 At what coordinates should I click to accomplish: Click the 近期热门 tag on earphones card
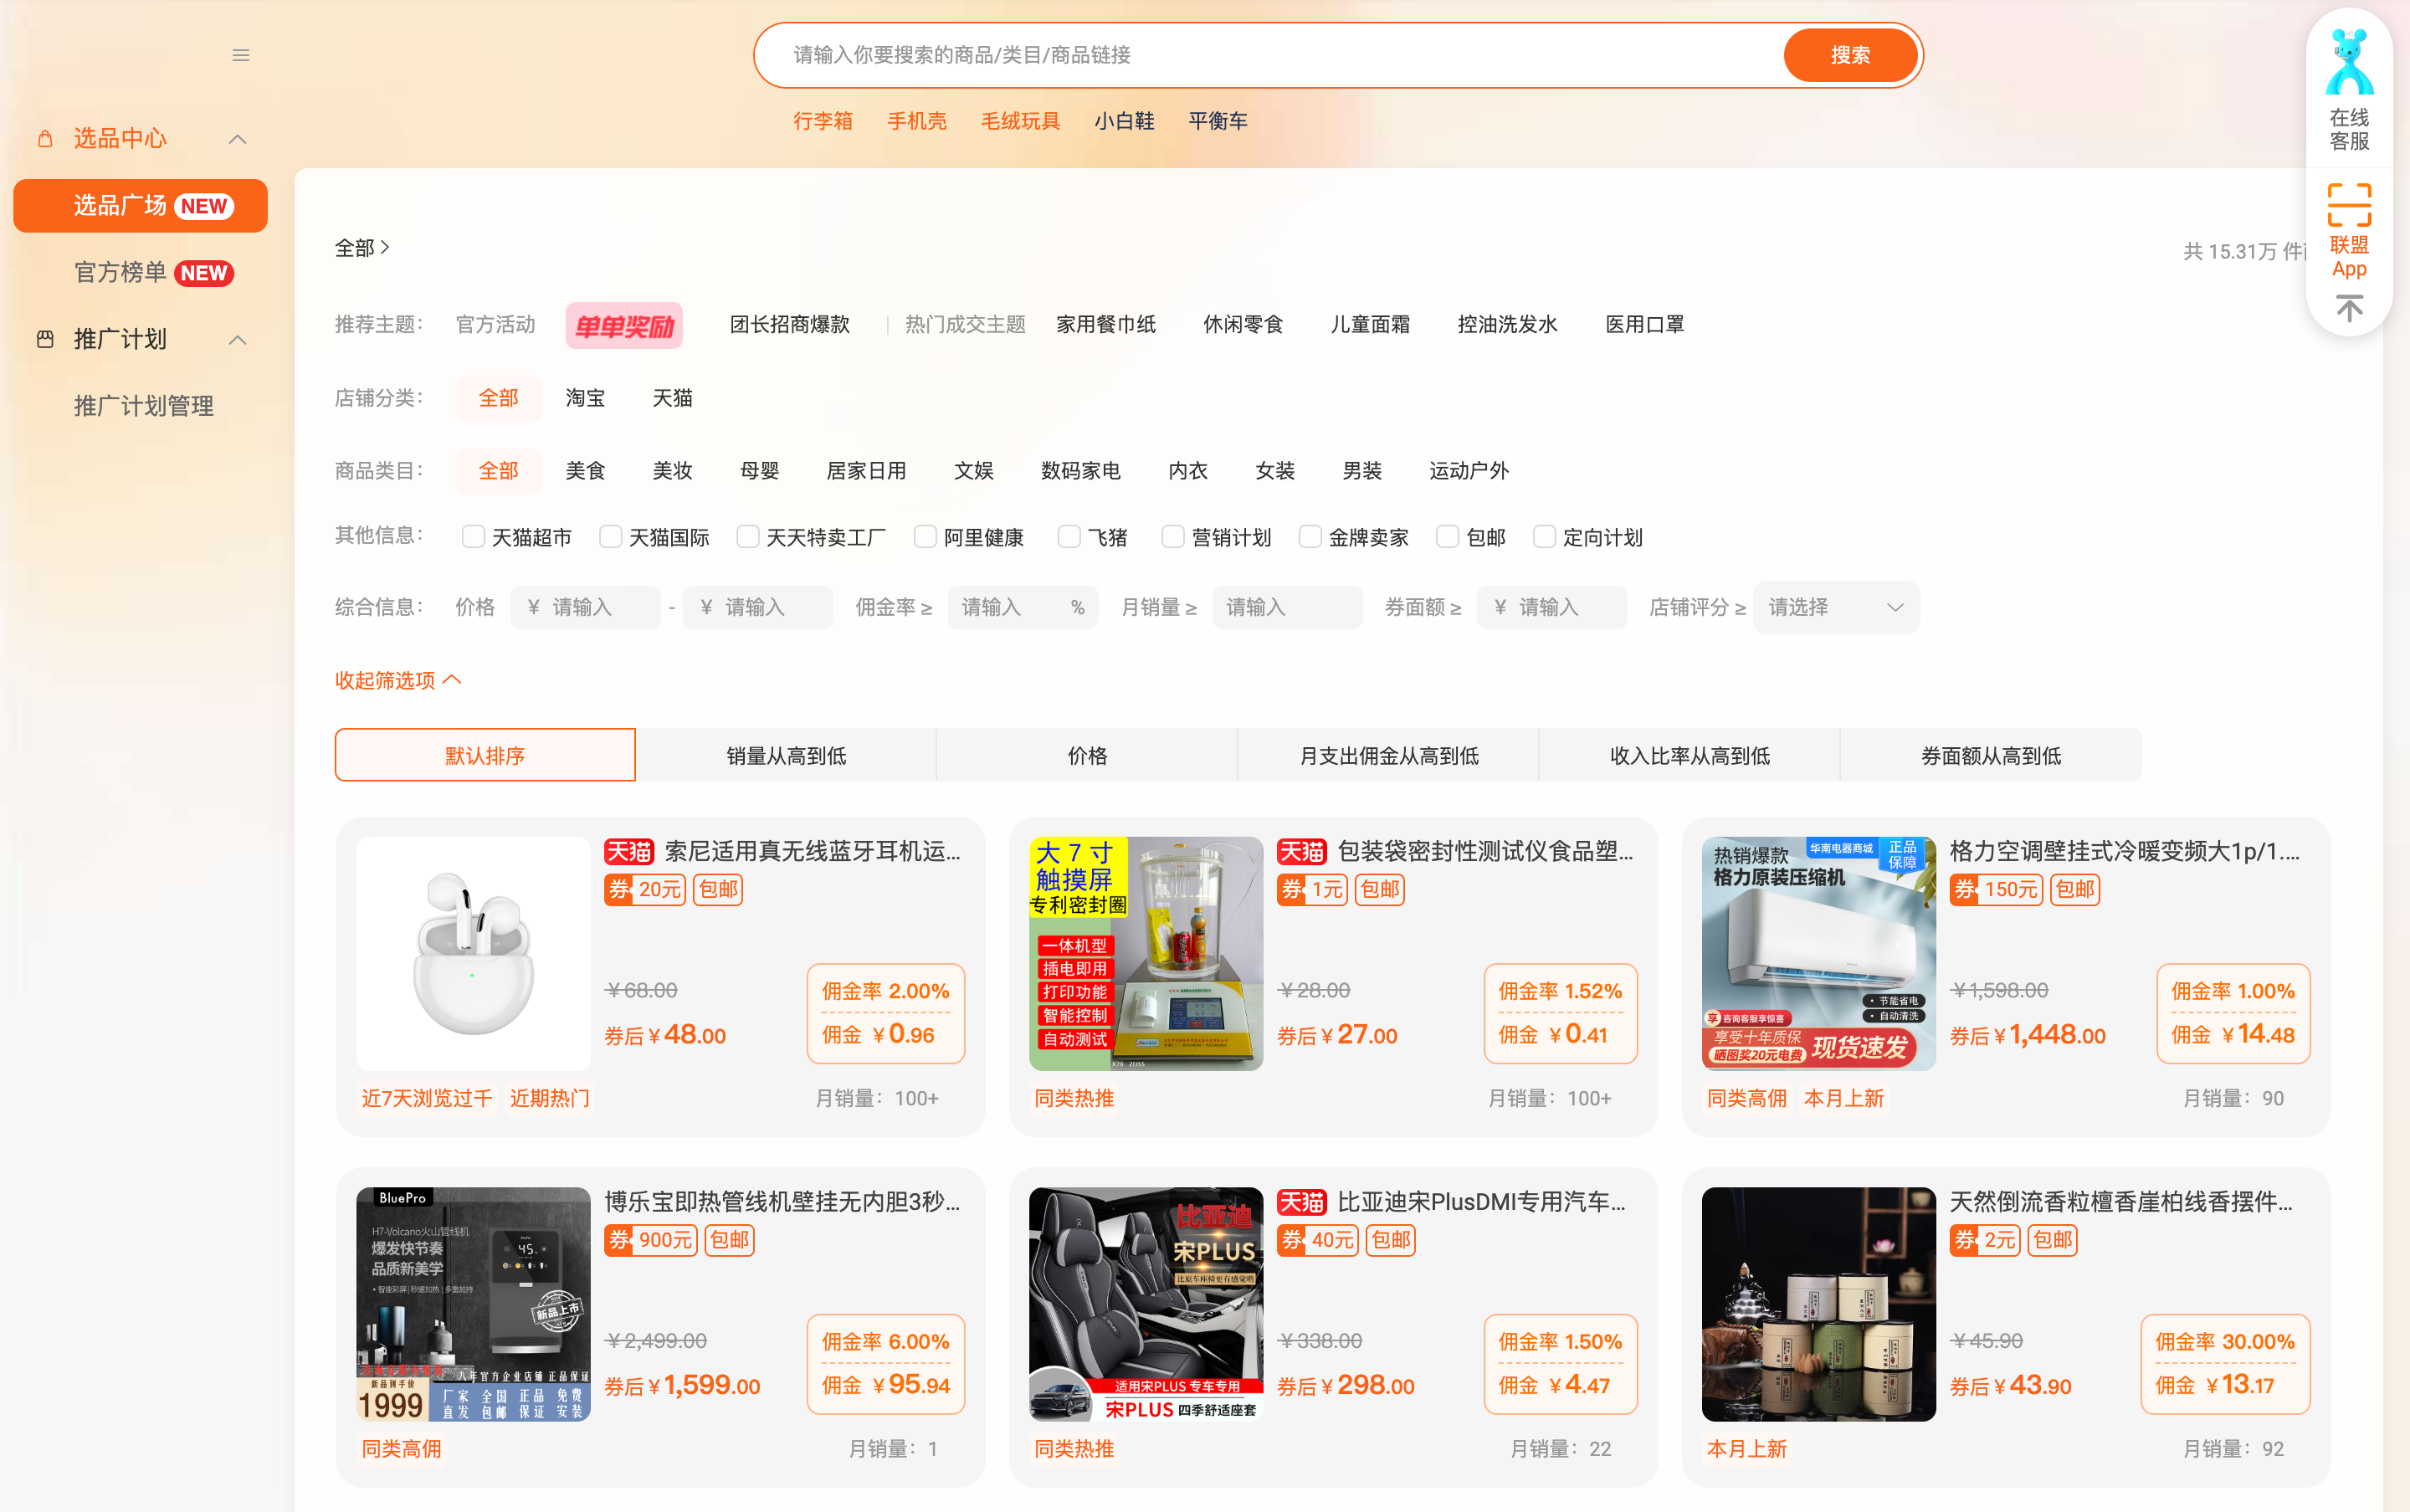click(x=549, y=1098)
